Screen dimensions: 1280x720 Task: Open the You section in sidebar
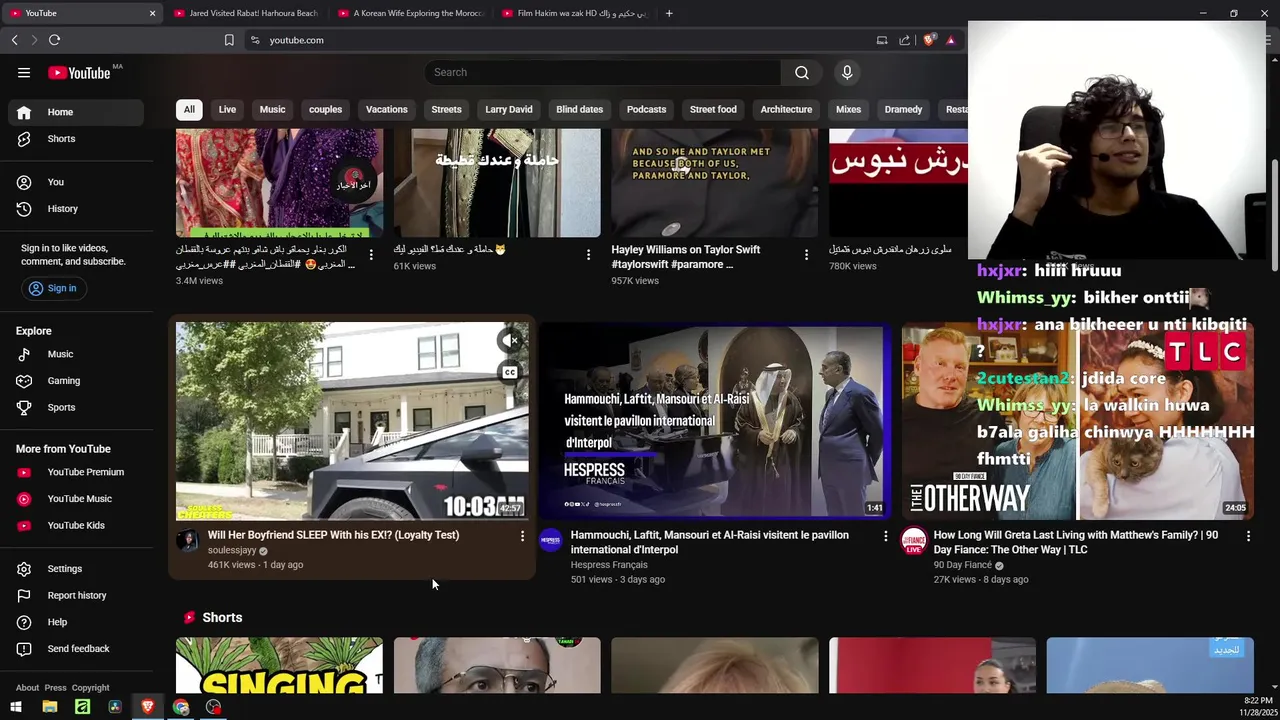78,182
